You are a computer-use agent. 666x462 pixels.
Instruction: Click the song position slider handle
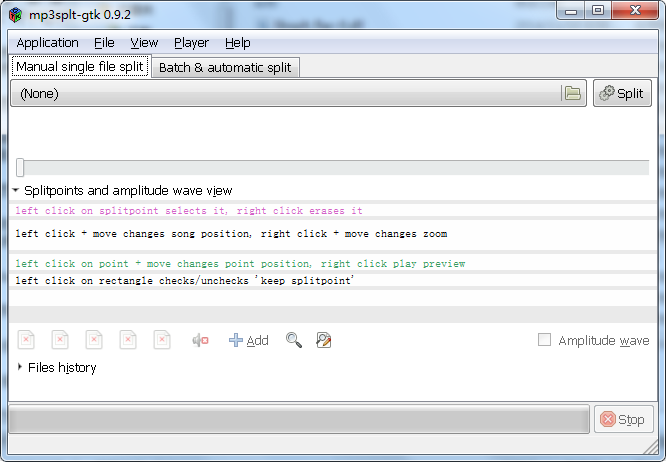20,167
